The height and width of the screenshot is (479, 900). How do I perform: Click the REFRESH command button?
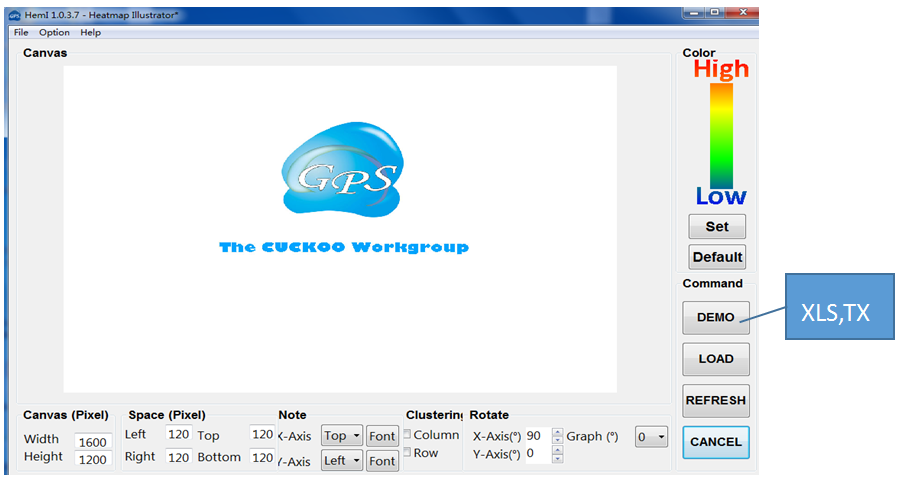(716, 400)
